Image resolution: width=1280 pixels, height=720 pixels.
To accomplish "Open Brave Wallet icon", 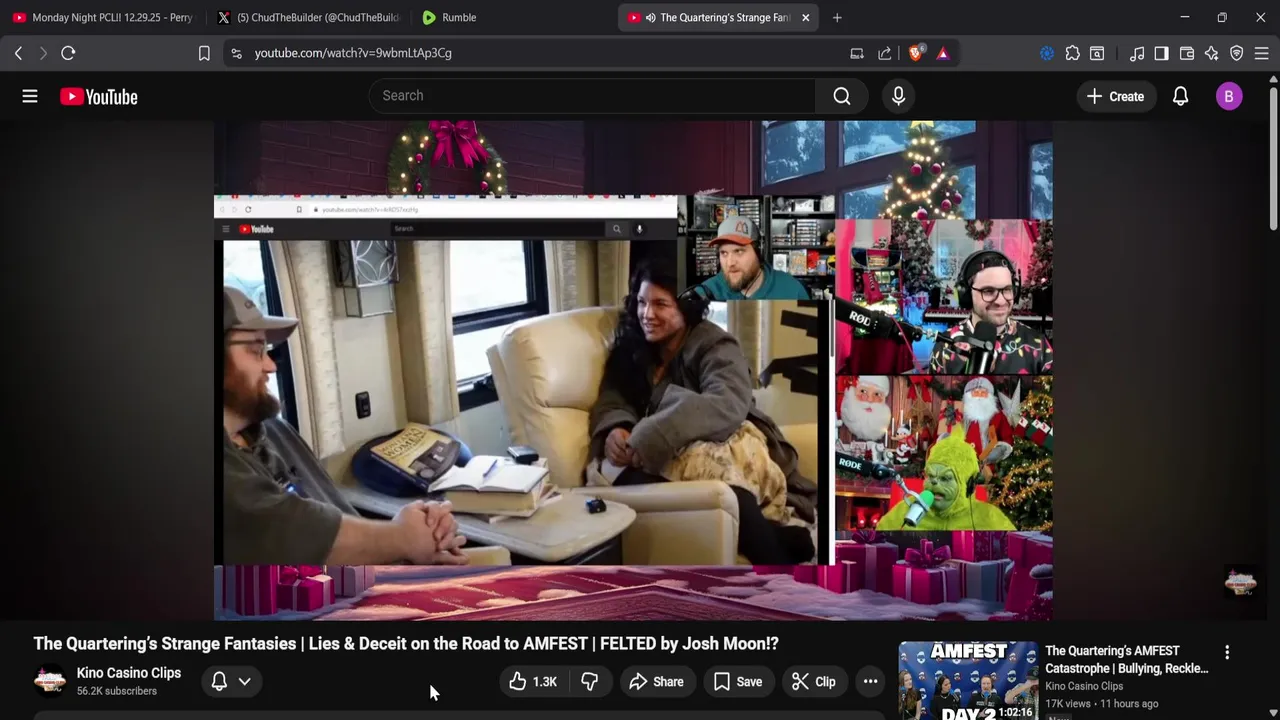I will tap(1187, 53).
